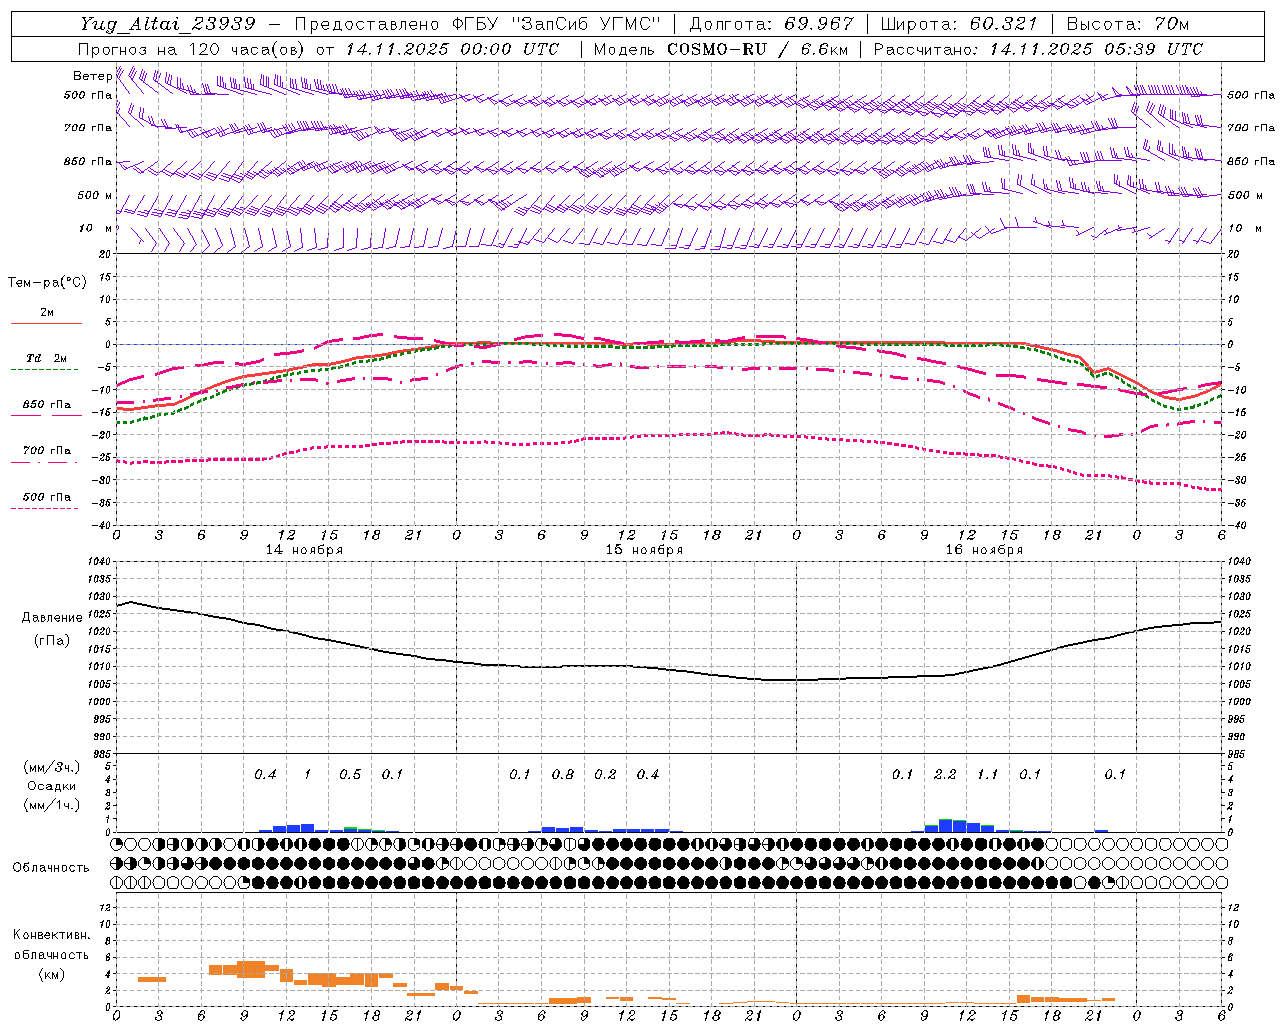Screen dimensions: 1280x1024
Task: Click the (км) unit under convective label
Action: (51, 973)
